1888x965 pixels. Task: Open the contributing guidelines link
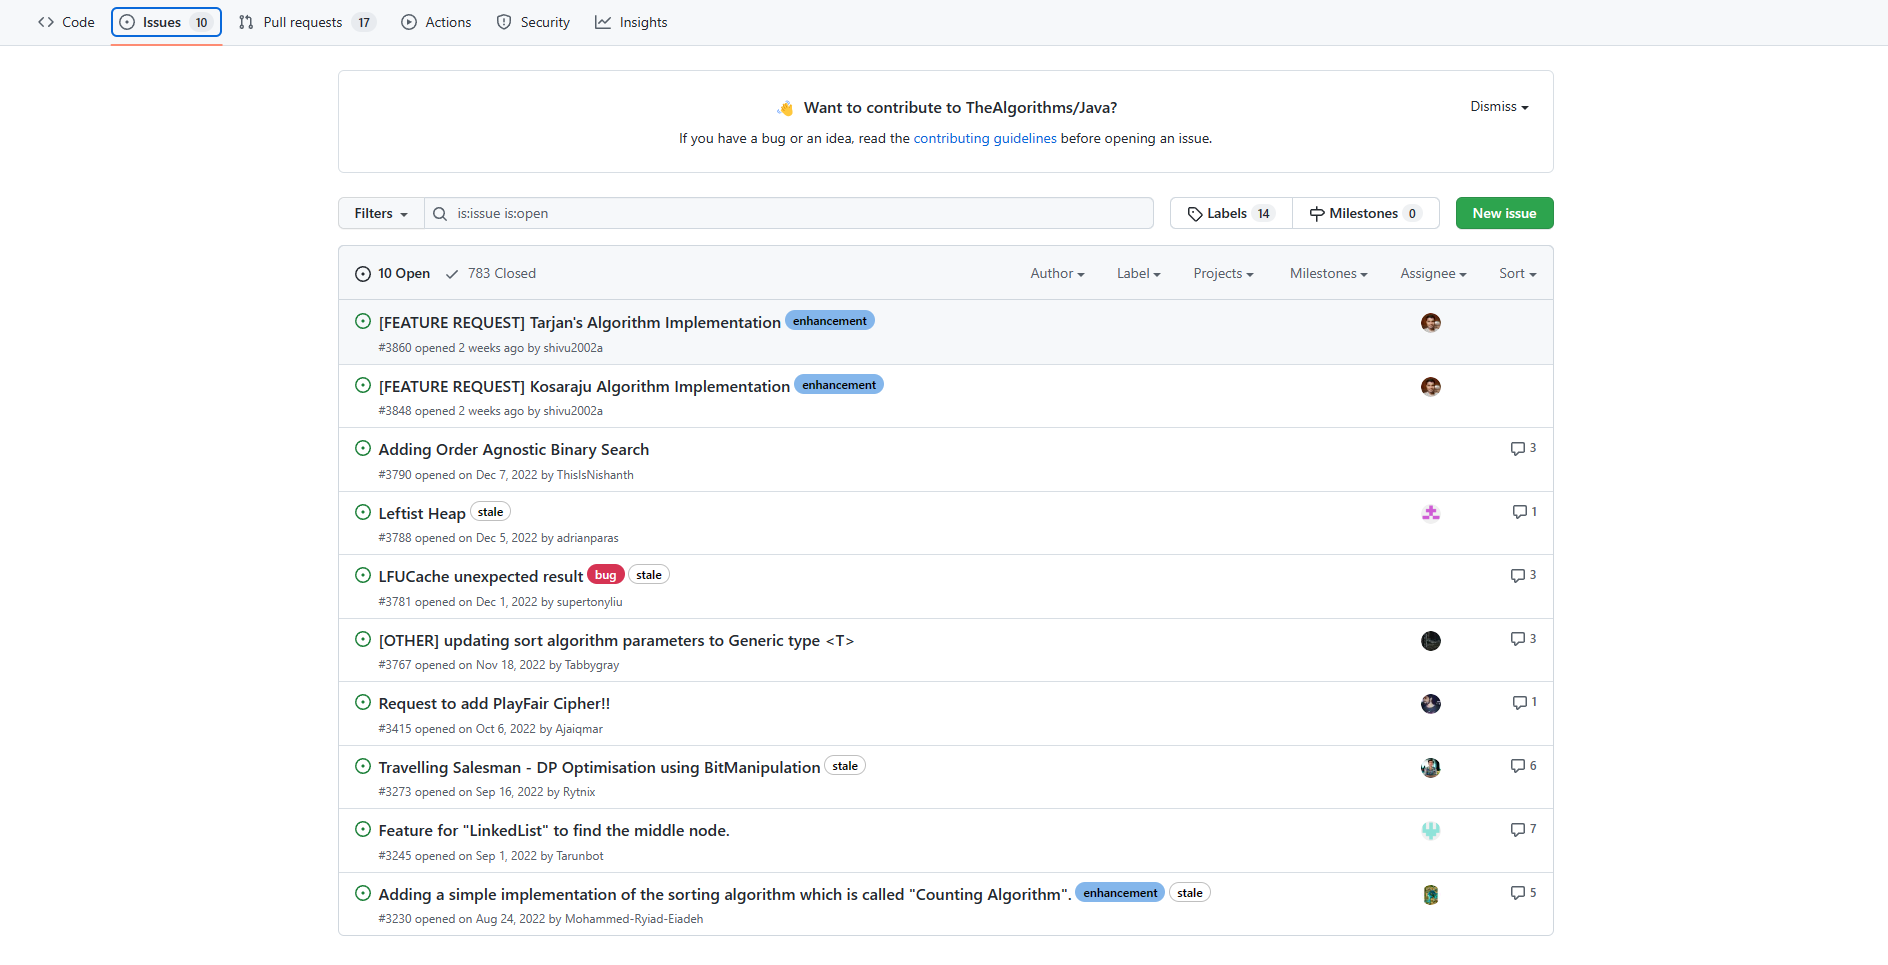pos(985,138)
